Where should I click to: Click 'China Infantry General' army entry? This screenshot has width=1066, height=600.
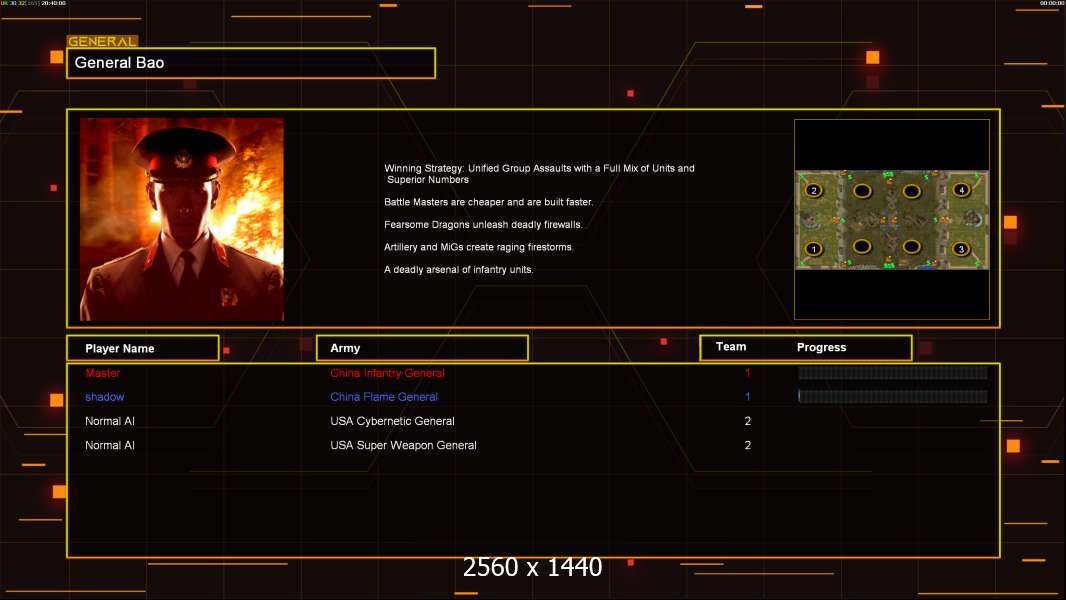click(x=388, y=373)
